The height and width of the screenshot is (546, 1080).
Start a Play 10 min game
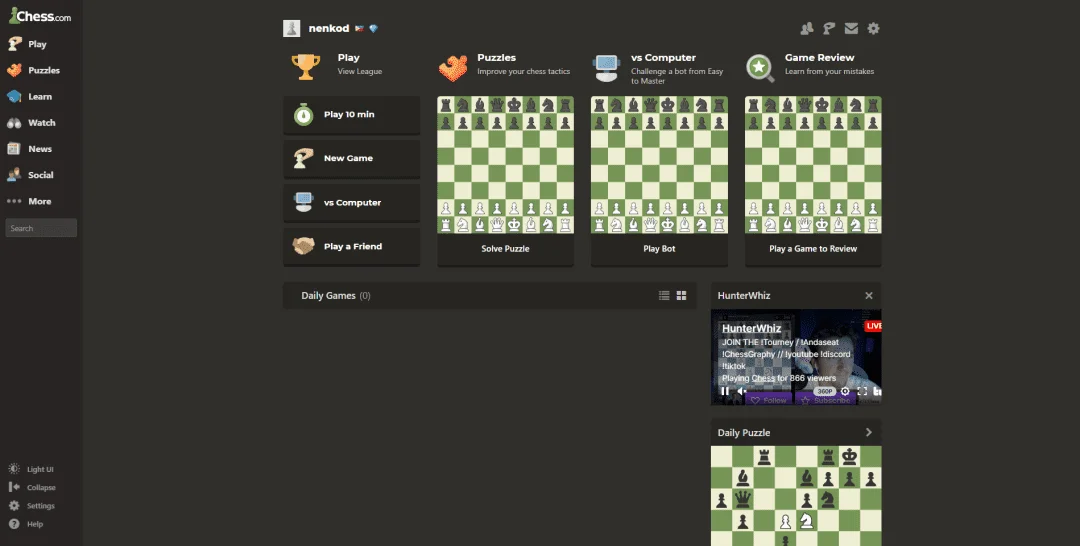[x=351, y=114]
